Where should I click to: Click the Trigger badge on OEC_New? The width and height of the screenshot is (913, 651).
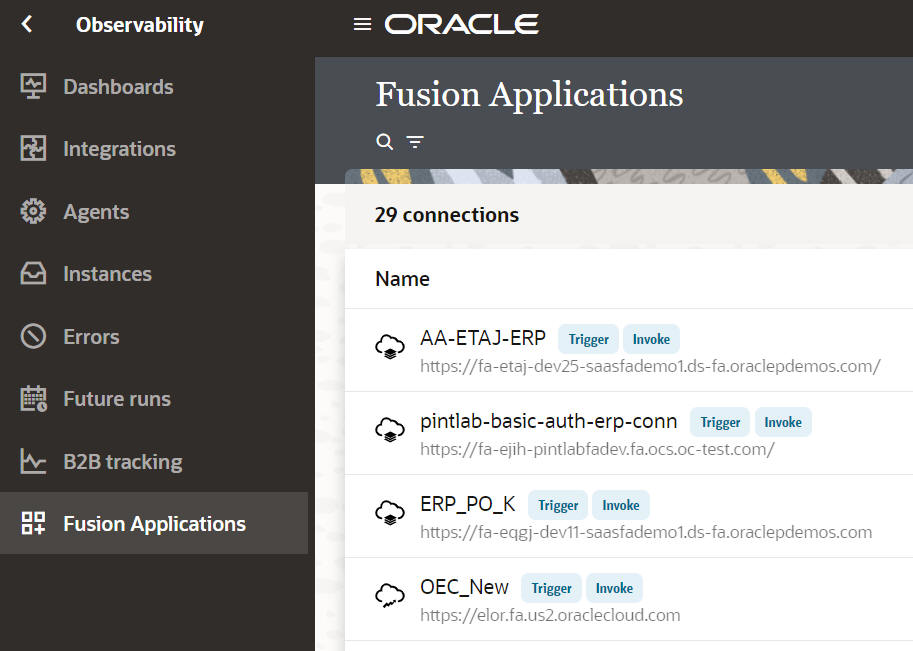pos(551,588)
